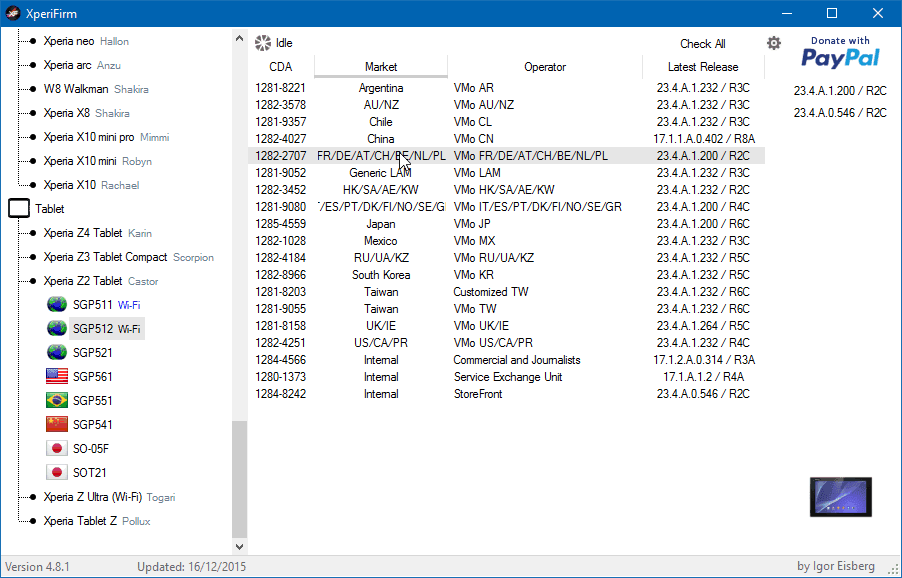
Task: Select Xperia neo Hallon in tree
Action: coord(86,41)
